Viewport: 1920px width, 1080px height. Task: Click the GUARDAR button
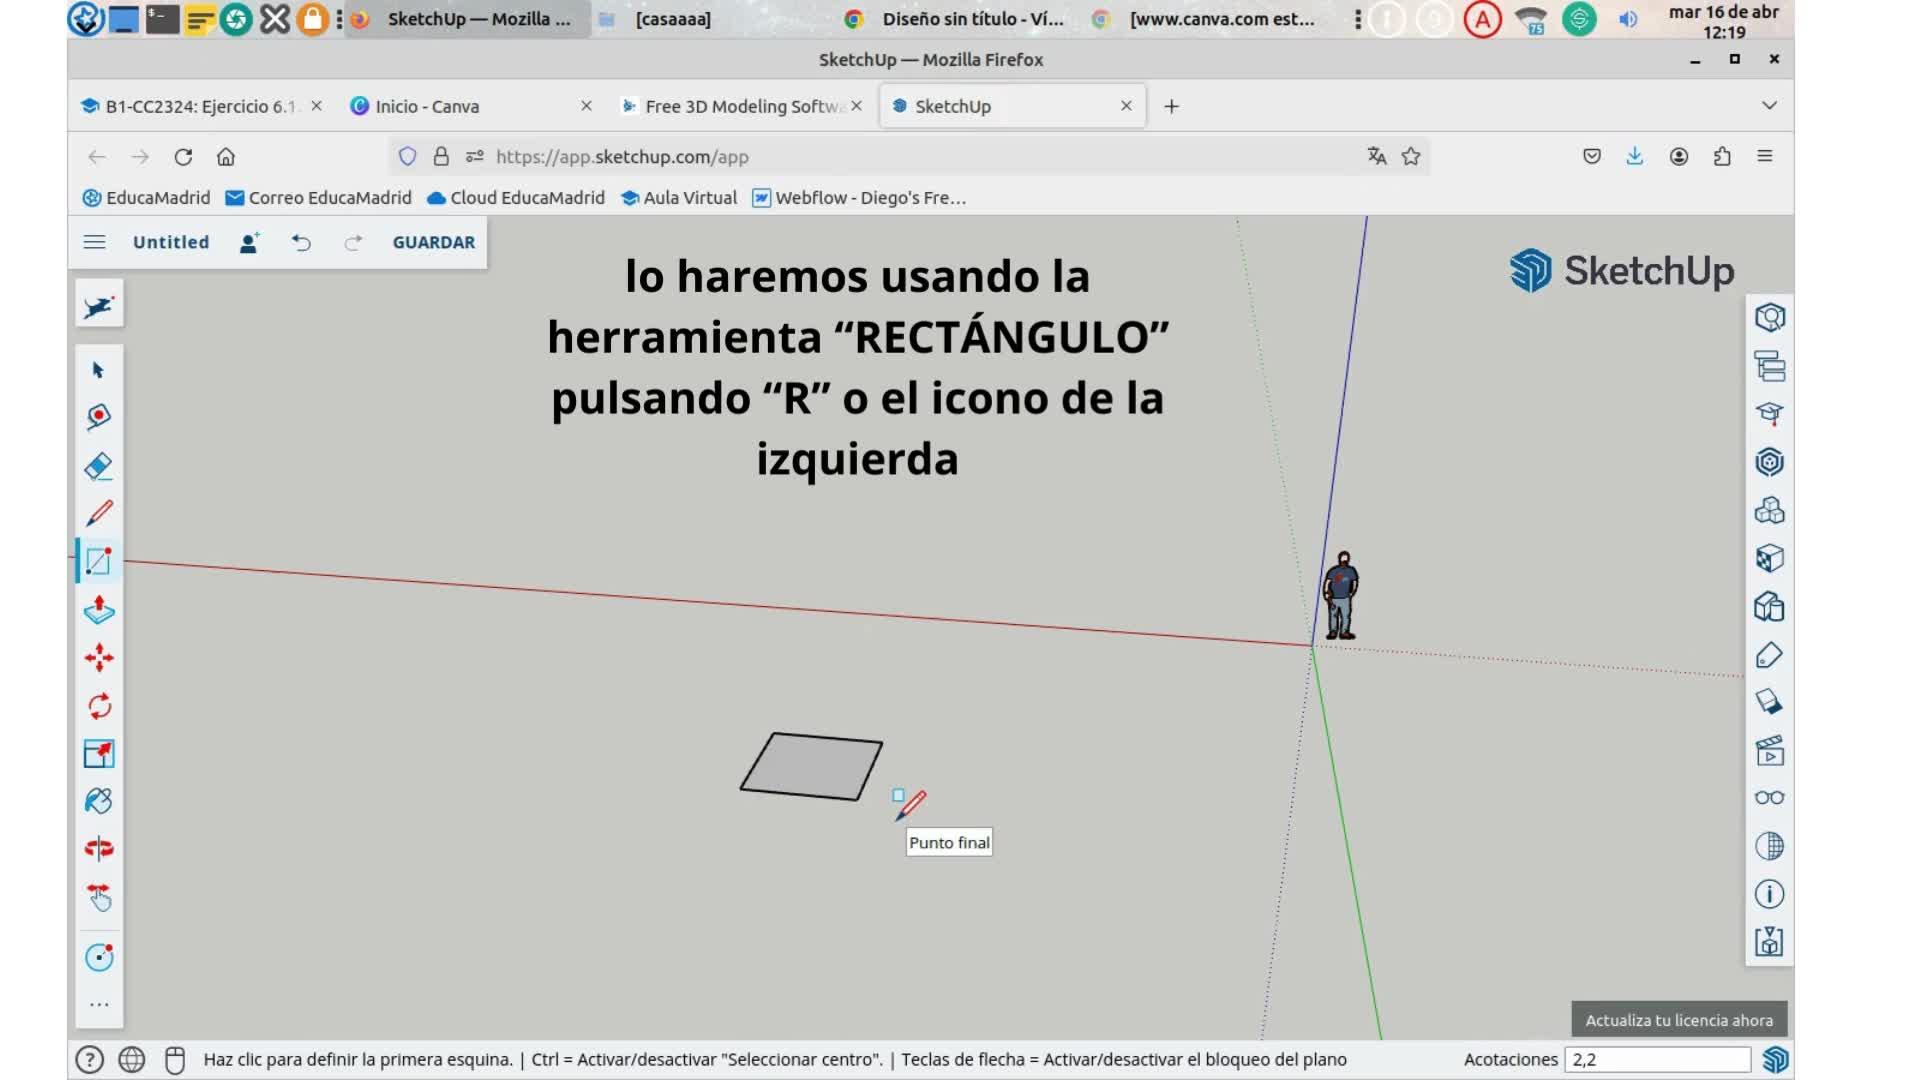tap(434, 242)
